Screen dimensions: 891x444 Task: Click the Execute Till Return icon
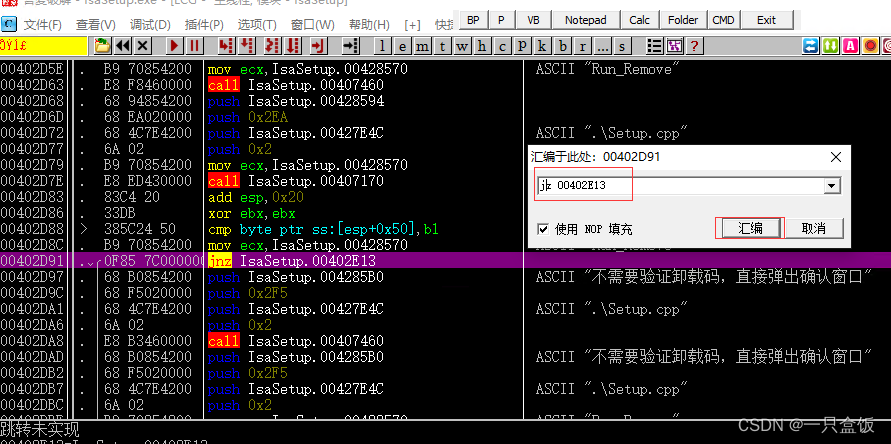pyautogui.click(x=319, y=45)
